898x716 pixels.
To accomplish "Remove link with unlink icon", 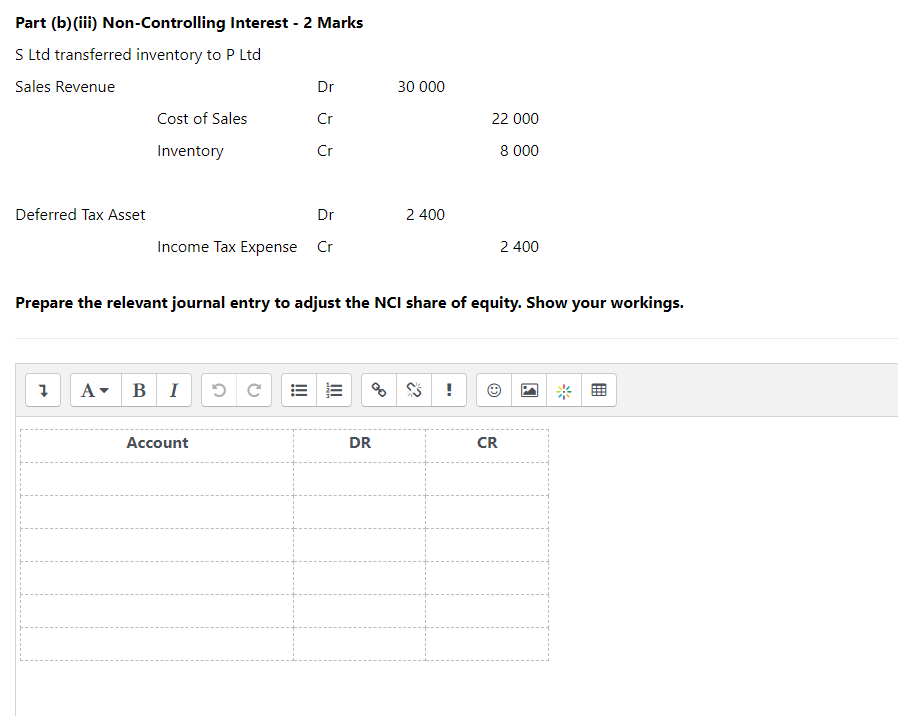I will point(414,390).
